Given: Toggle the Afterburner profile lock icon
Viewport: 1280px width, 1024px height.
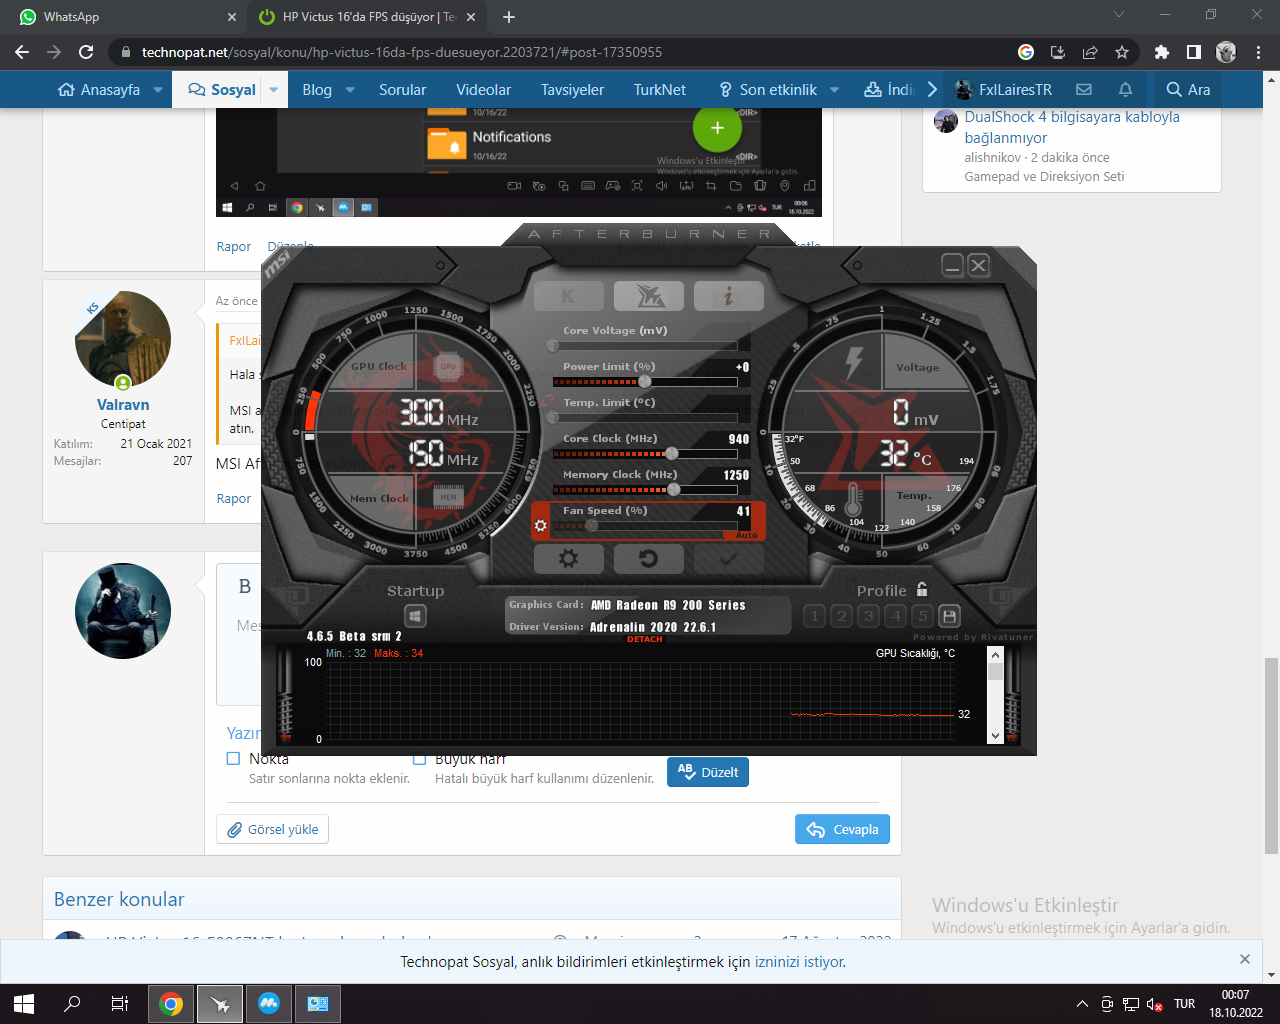Looking at the screenshot, I should [922, 590].
